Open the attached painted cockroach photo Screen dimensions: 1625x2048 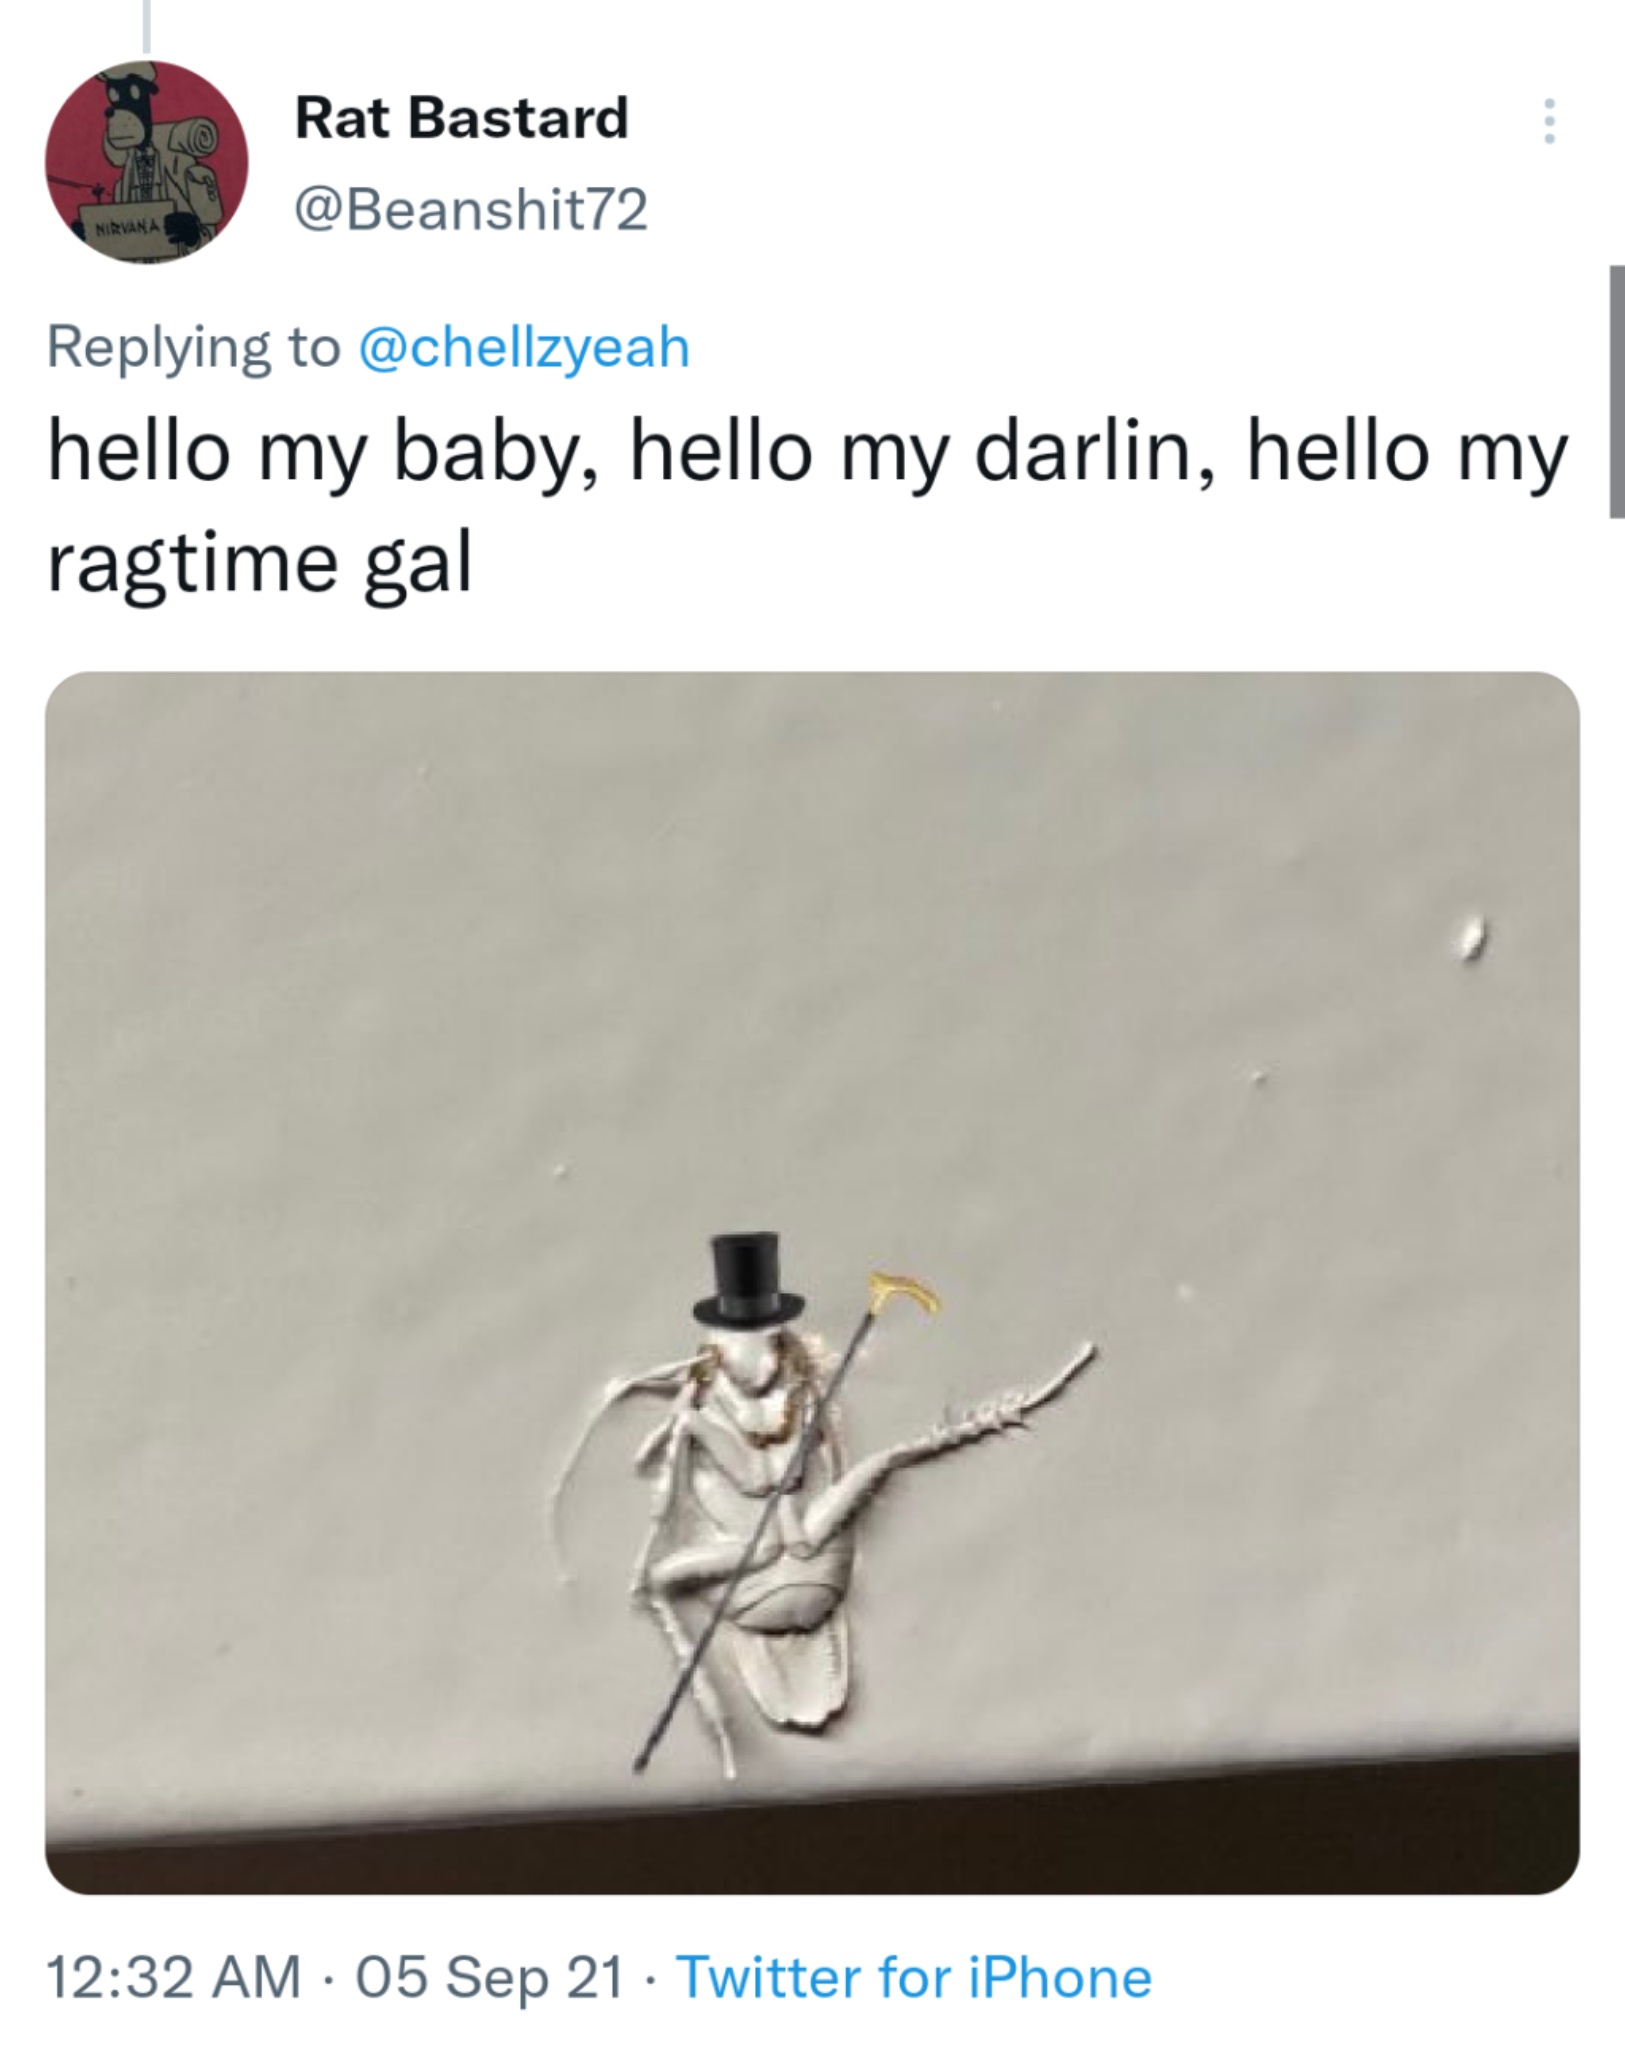812,1282
